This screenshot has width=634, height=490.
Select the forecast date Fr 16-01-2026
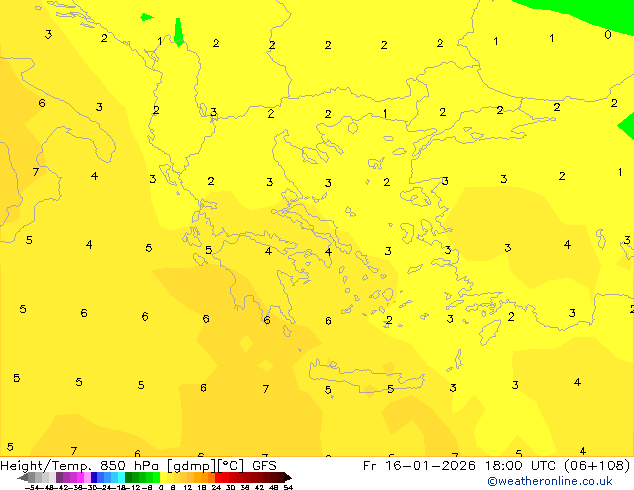pyautogui.click(x=419, y=466)
